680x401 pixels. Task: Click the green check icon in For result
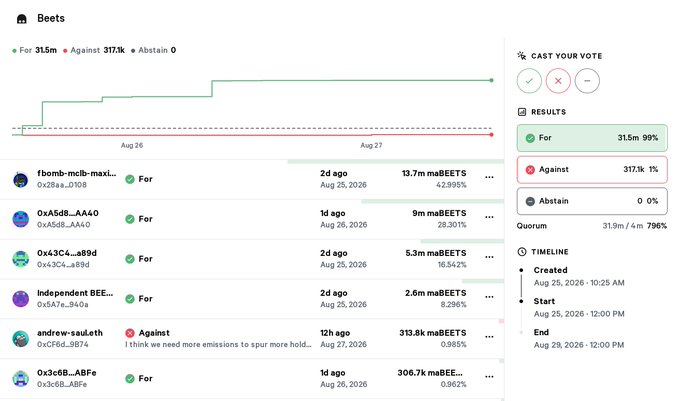[530, 138]
